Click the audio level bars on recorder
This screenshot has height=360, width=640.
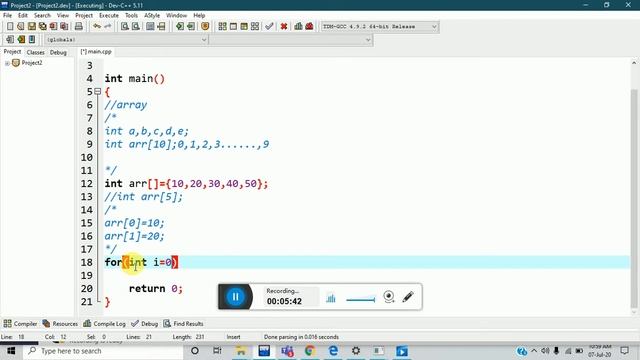point(331,298)
